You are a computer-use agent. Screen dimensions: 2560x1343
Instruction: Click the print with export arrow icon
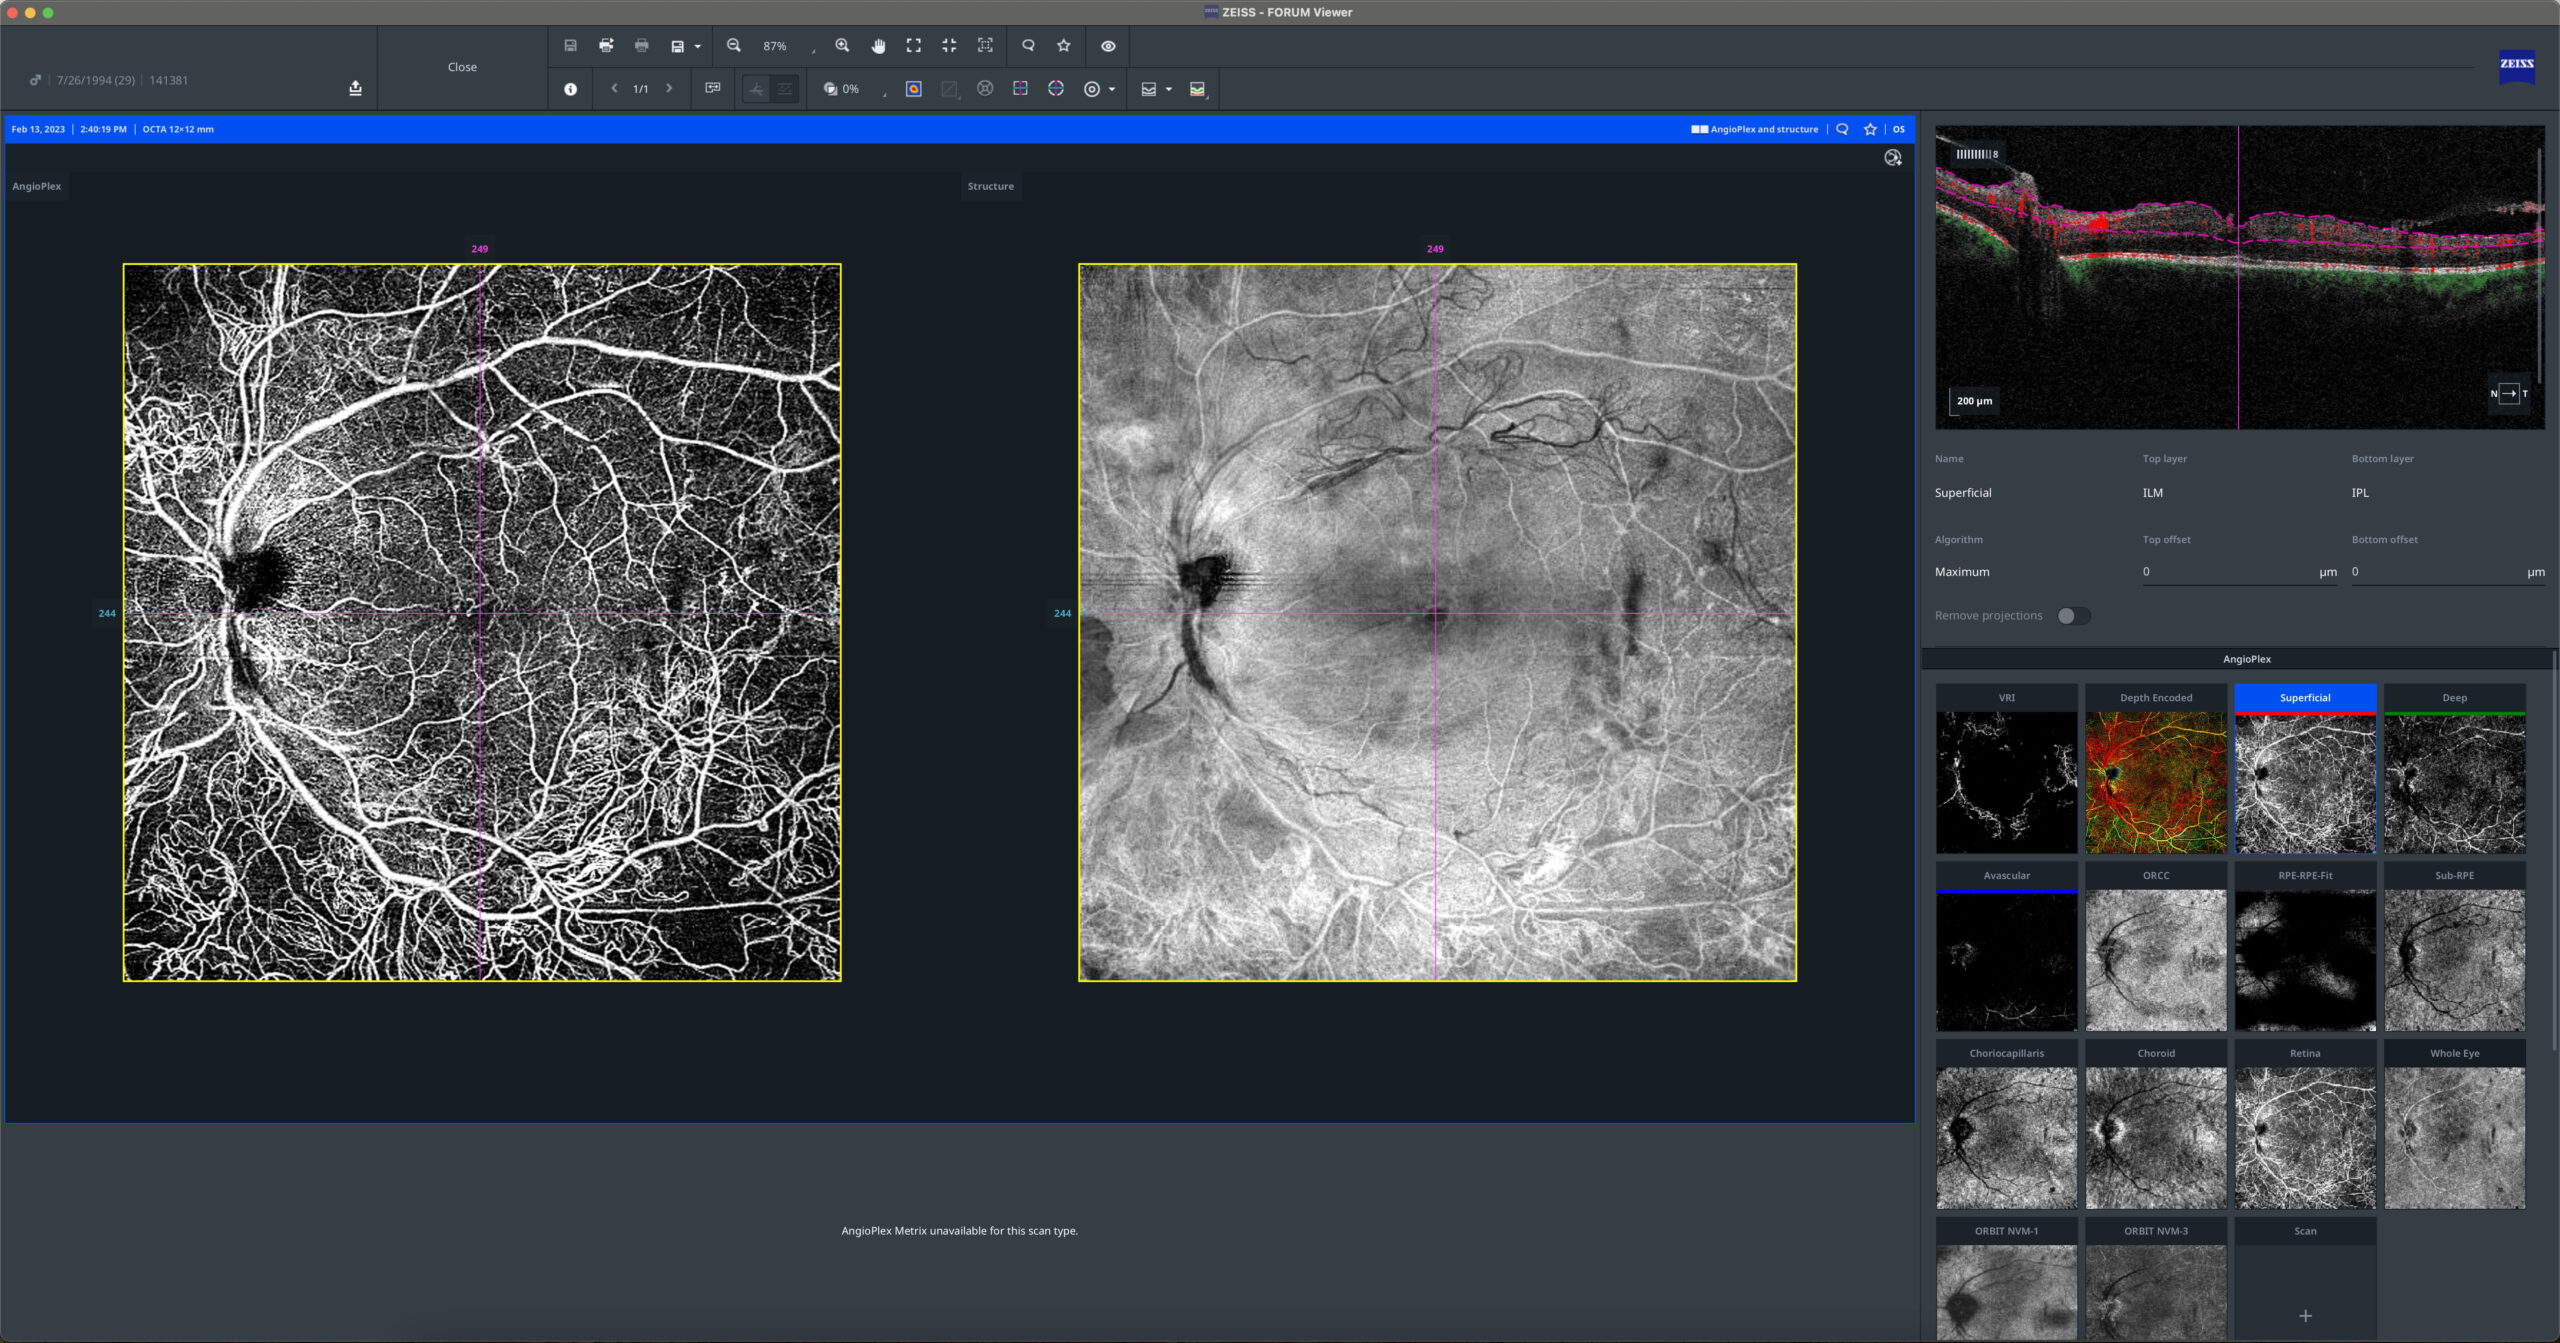click(x=606, y=46)
